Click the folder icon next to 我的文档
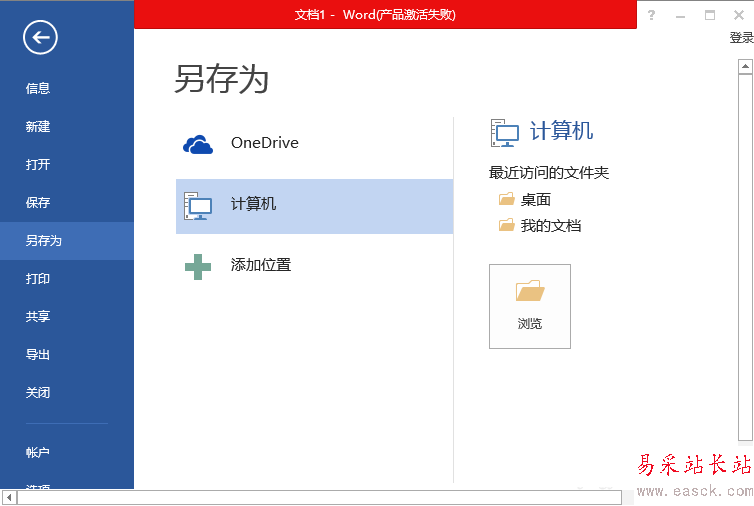This screenshot has height=506, width=754. pyautogui.click(x=506, y=225)
